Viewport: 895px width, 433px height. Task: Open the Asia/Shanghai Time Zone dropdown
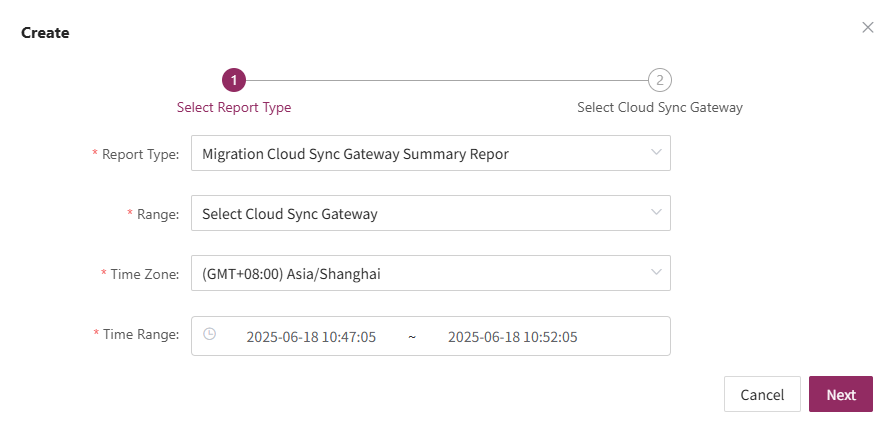tap(431, 273)
